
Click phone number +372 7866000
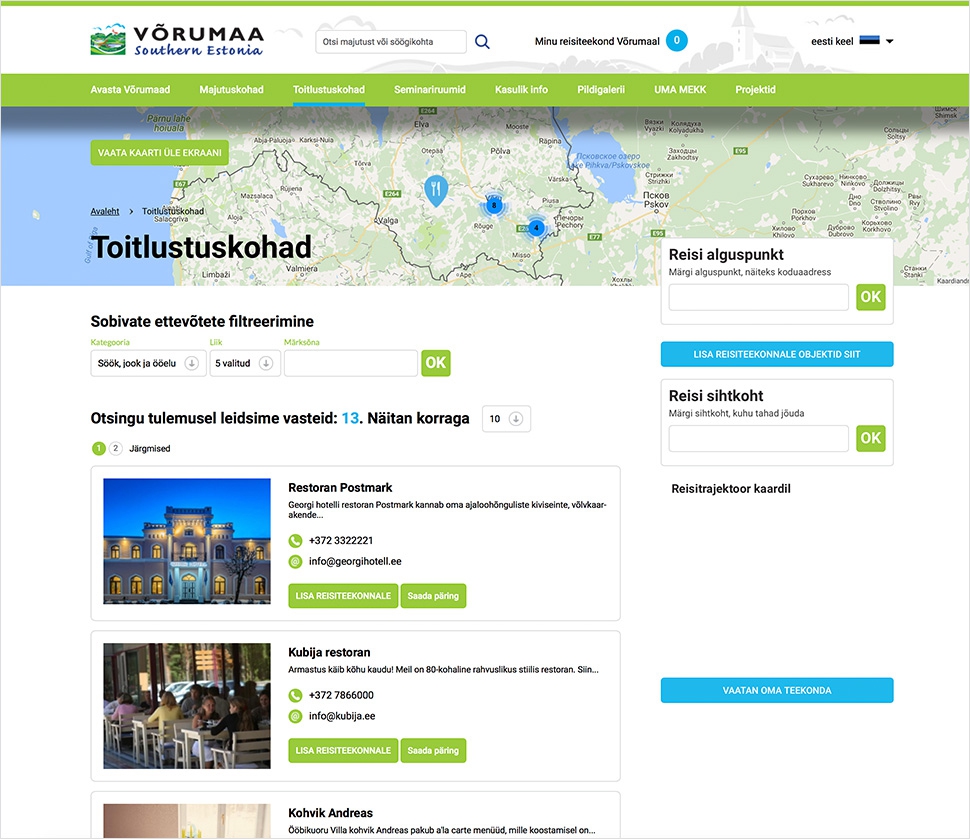[x=341, y=695]
